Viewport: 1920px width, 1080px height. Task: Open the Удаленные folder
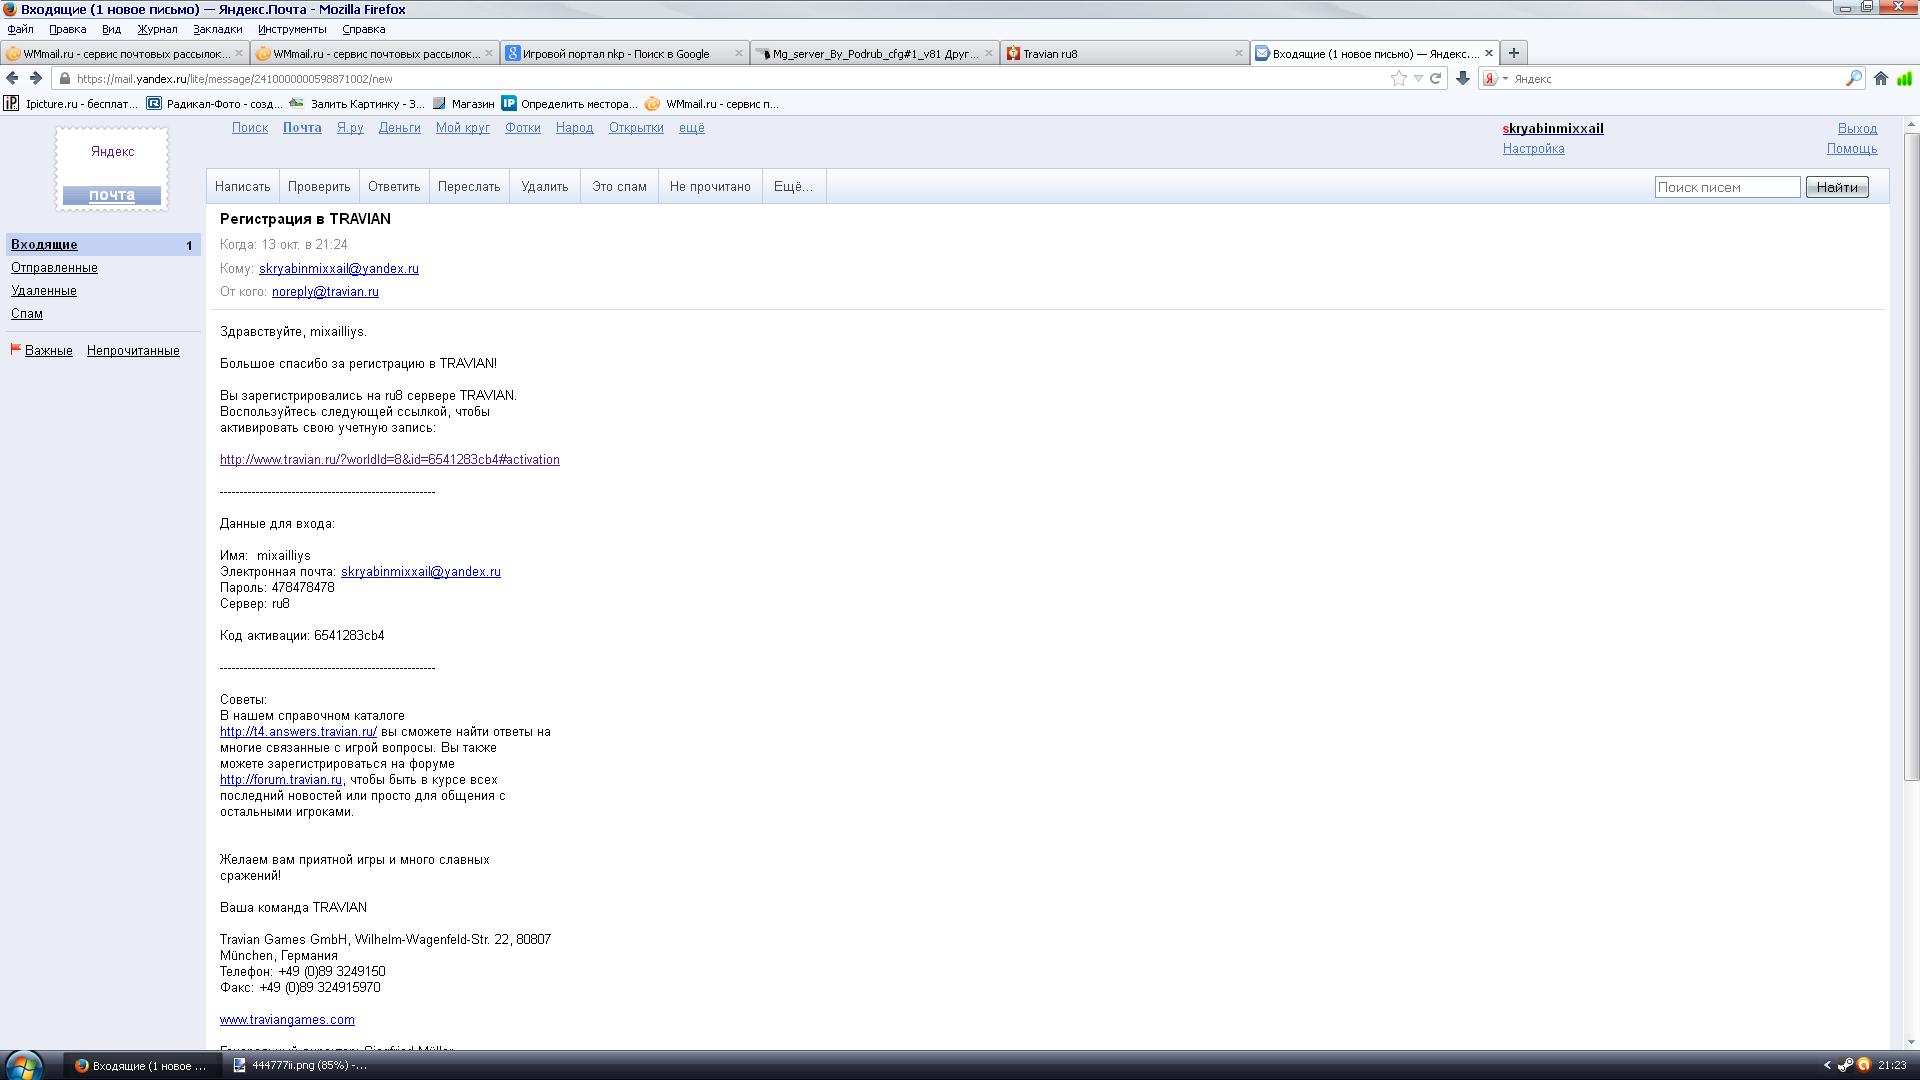click(44, 291)
